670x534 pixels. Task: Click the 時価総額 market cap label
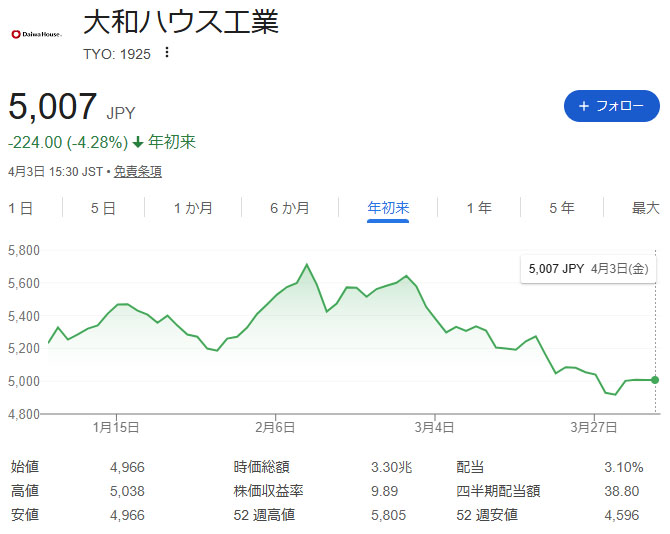click(x=263, y=467)
